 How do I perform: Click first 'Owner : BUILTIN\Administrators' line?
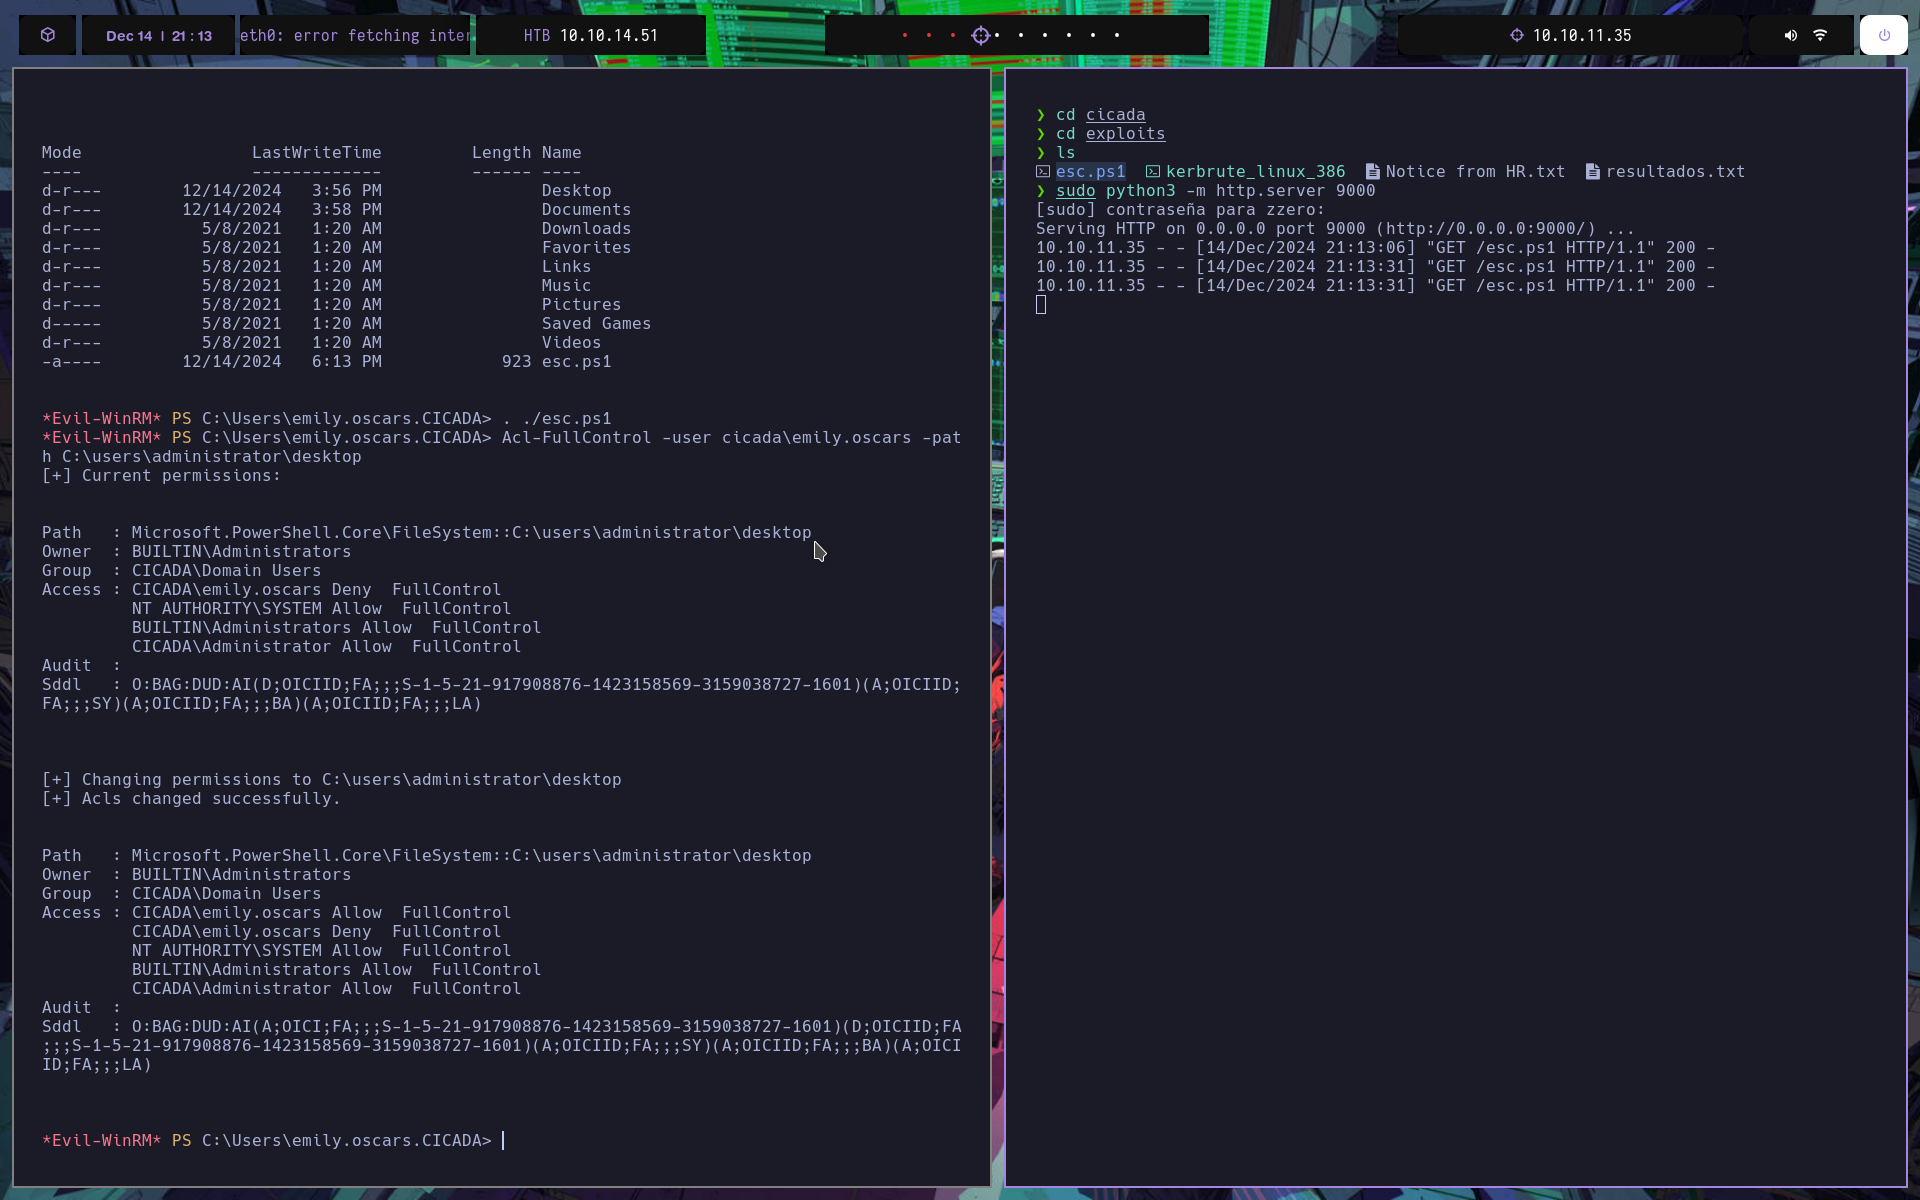[x=197, y=552]
